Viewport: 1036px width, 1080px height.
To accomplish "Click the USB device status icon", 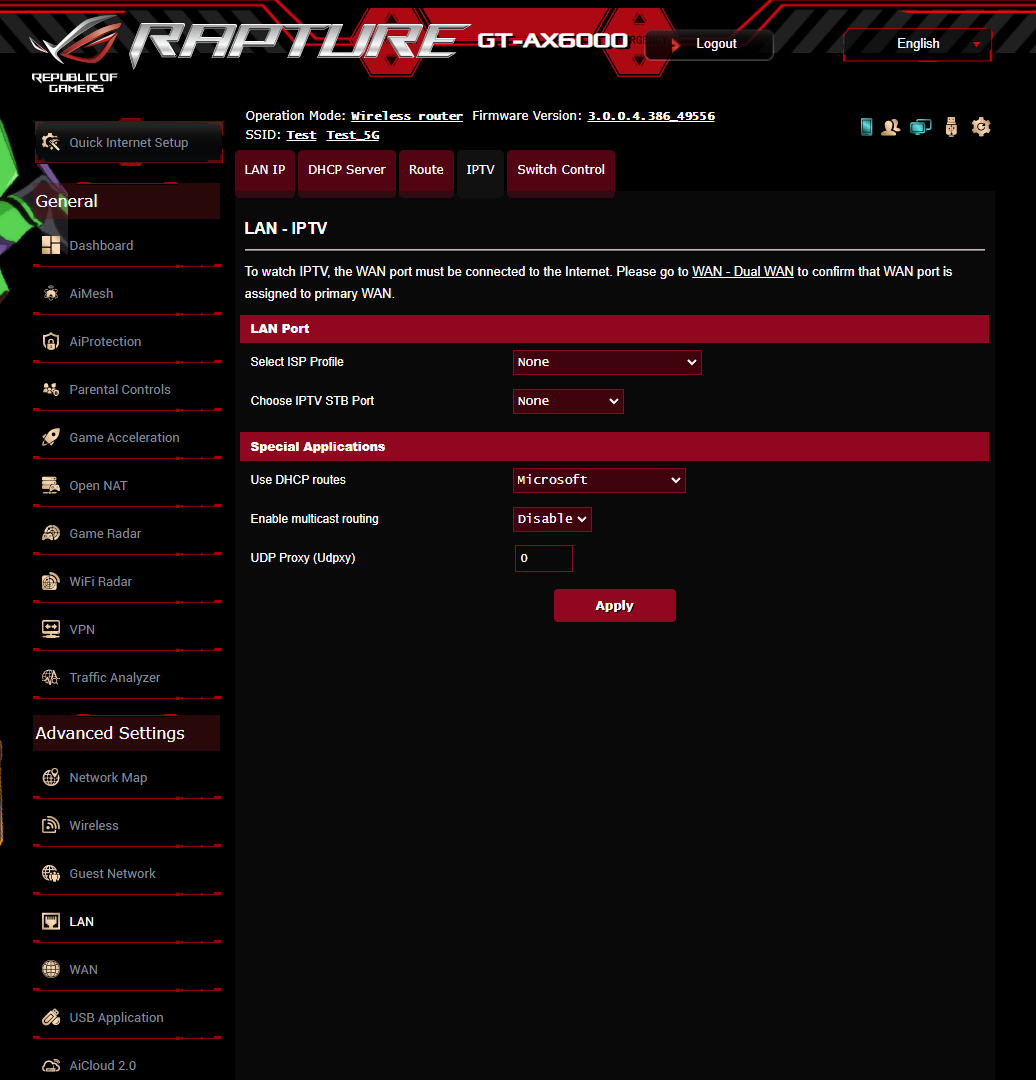I will [x=951, y=127].
